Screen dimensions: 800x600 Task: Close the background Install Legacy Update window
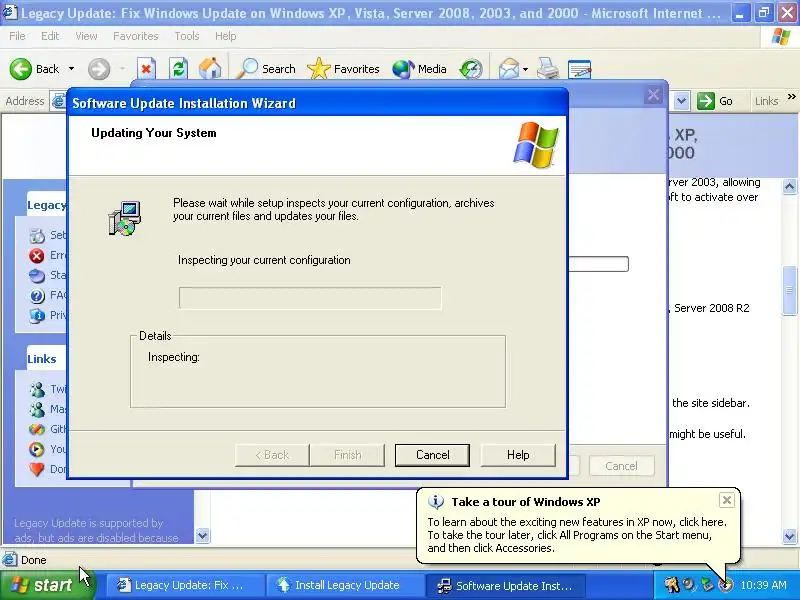point(653,95)
